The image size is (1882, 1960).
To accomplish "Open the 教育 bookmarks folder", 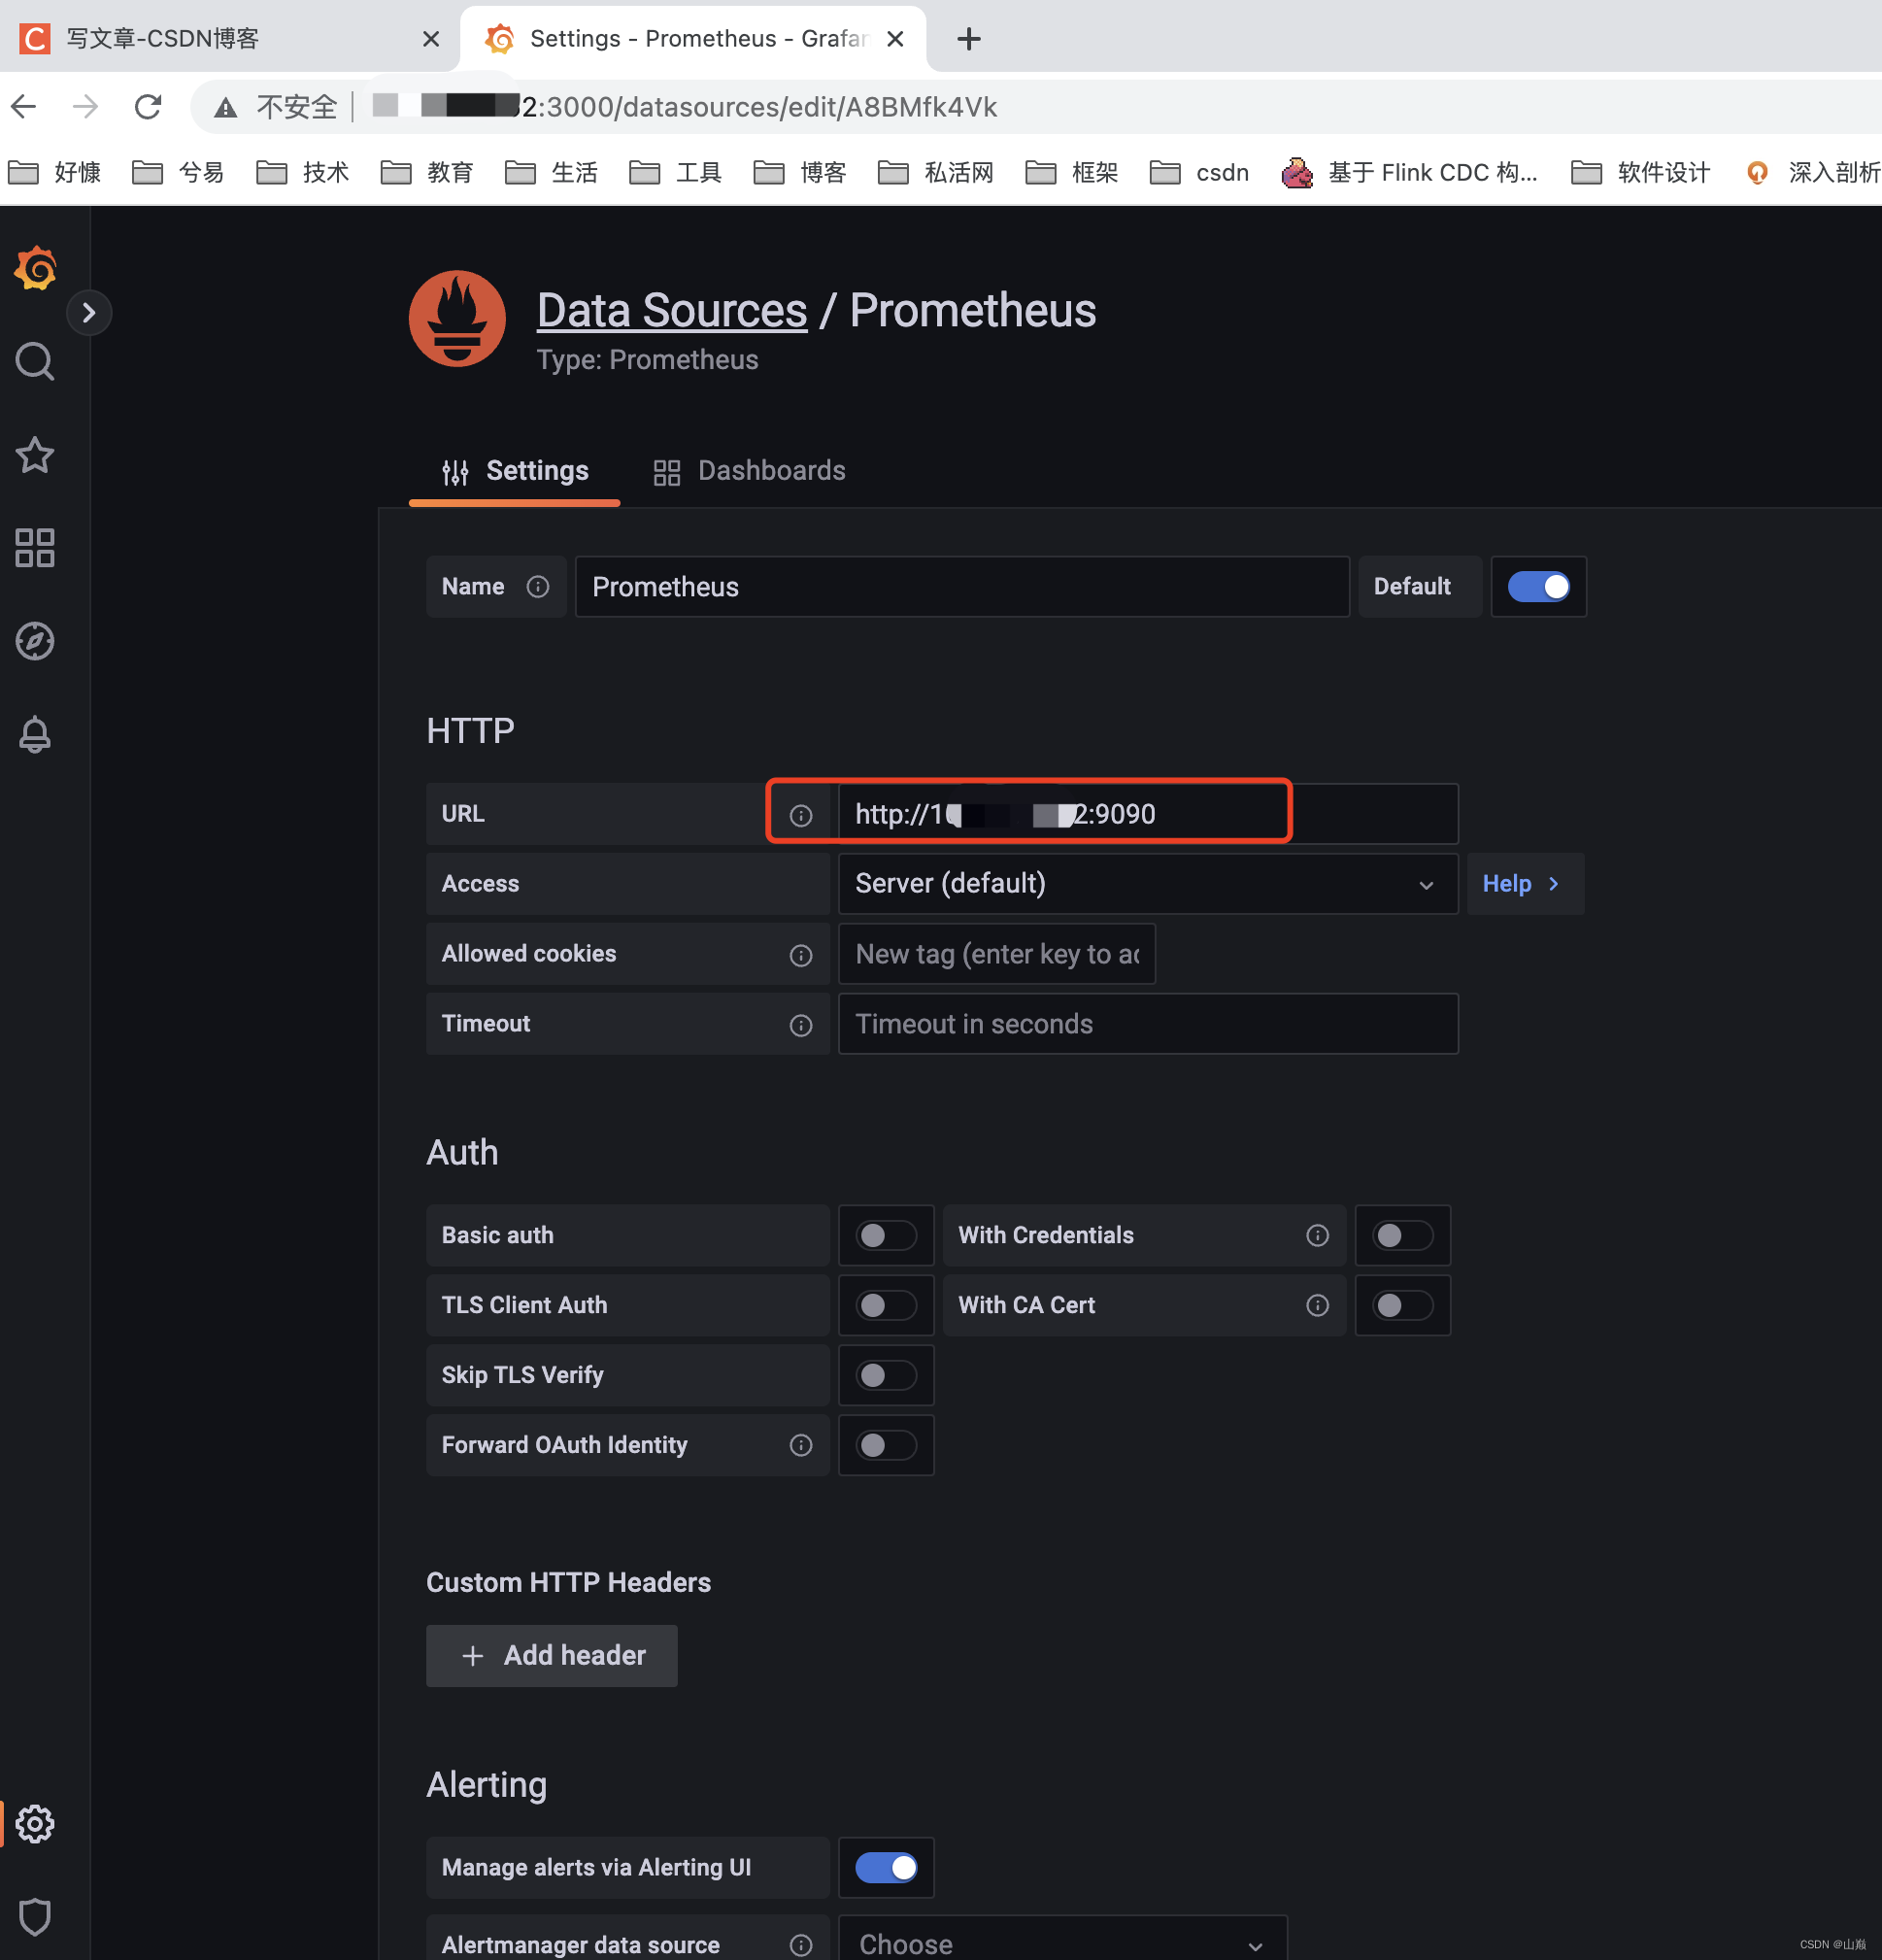I will [427, 173].
